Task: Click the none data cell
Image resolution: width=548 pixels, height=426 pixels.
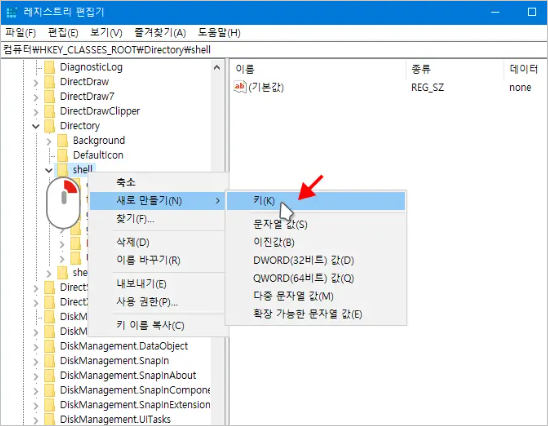Action: (520, 87)
